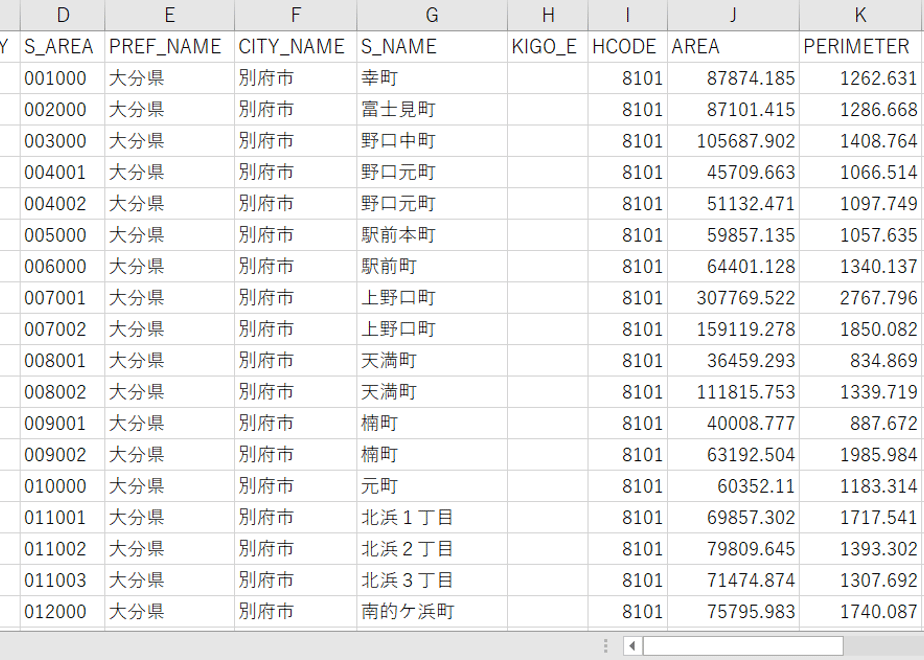
Task: Click S_NAME cell 幸町
Action: pyautogui.click(x=432, y=78)
